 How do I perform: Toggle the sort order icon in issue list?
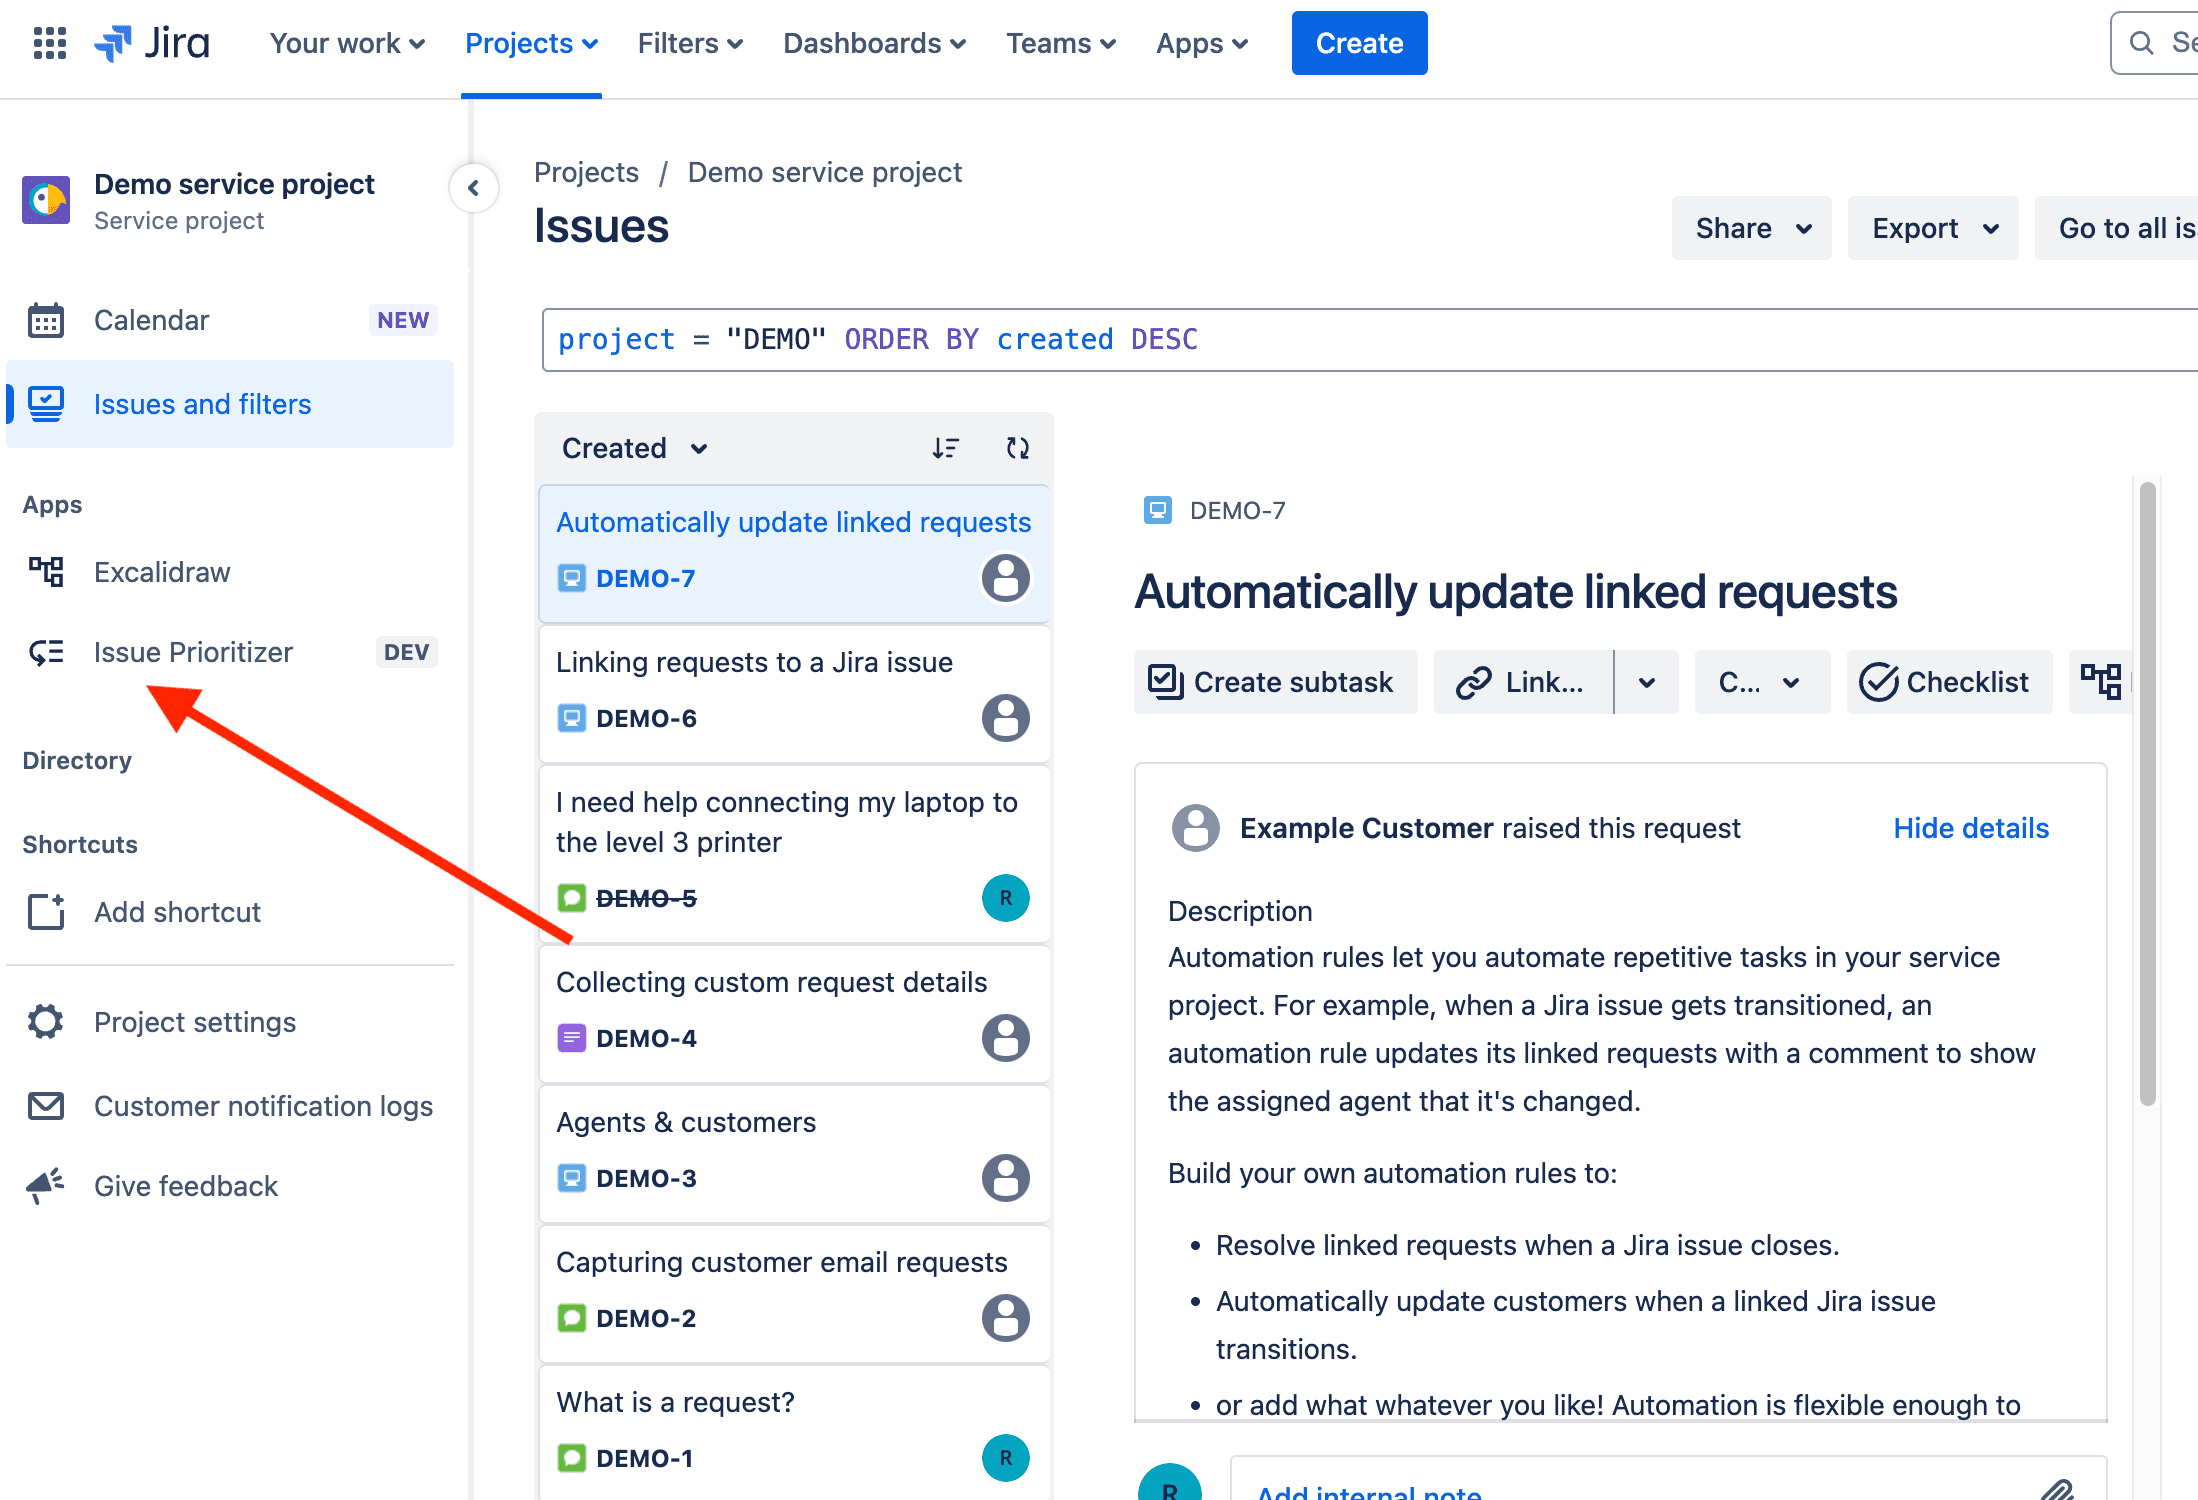[945, 448]
